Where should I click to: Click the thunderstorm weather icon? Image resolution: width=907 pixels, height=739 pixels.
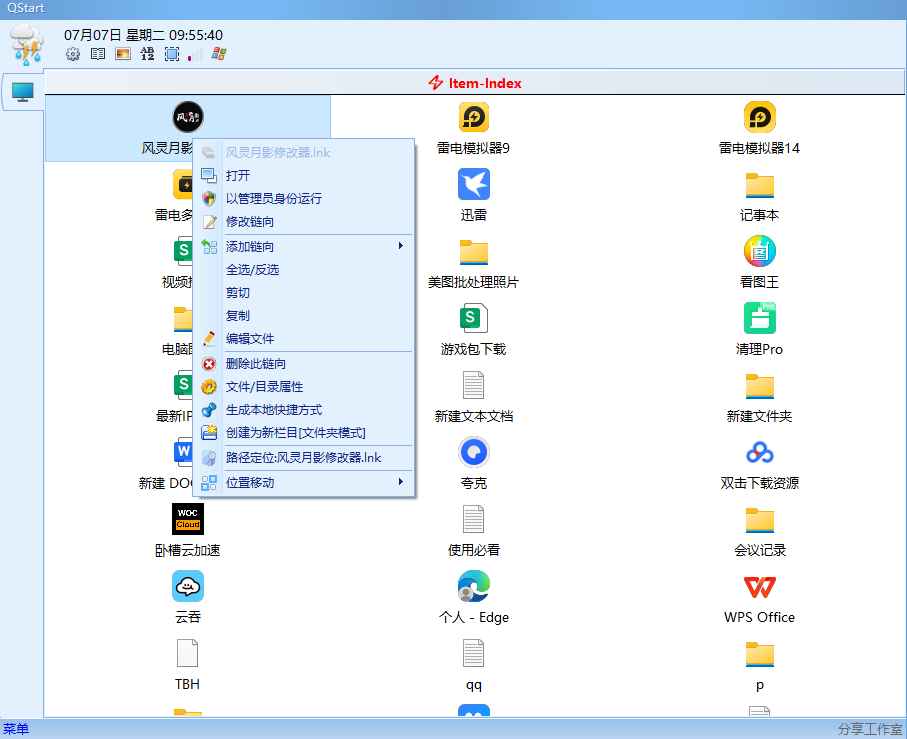27,44
